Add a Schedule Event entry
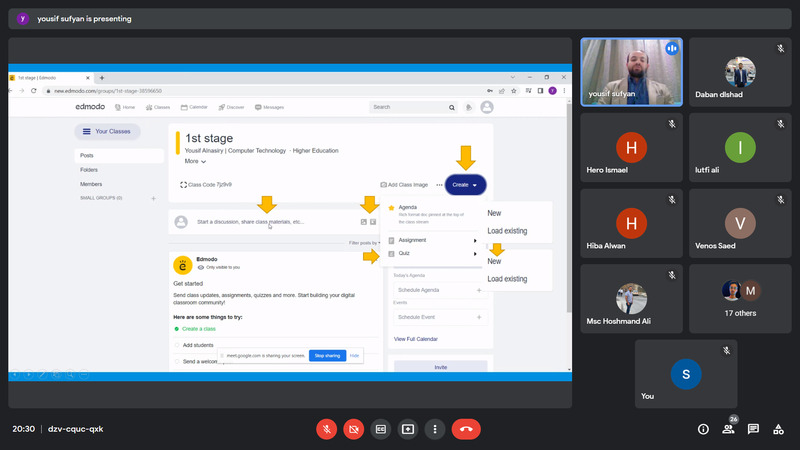The width and height of the screenshot is (800, 450). coord(479,317)
